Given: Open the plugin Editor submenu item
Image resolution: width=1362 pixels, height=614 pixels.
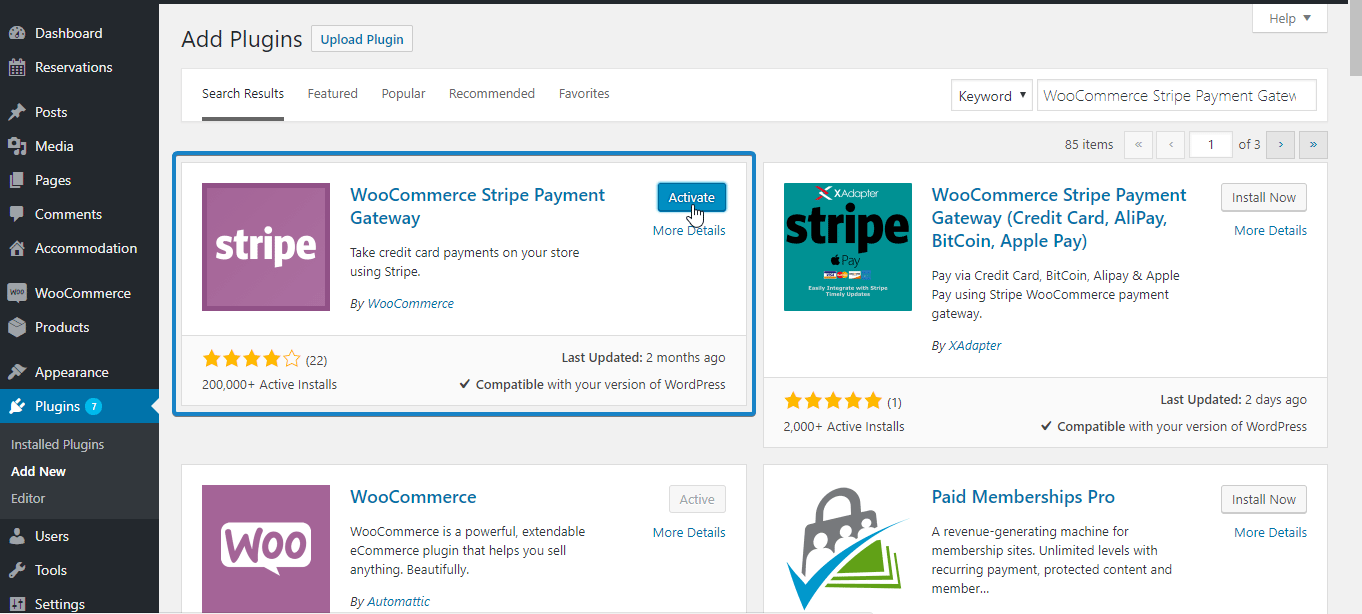Looking at the screenshot, I should 28,498.
